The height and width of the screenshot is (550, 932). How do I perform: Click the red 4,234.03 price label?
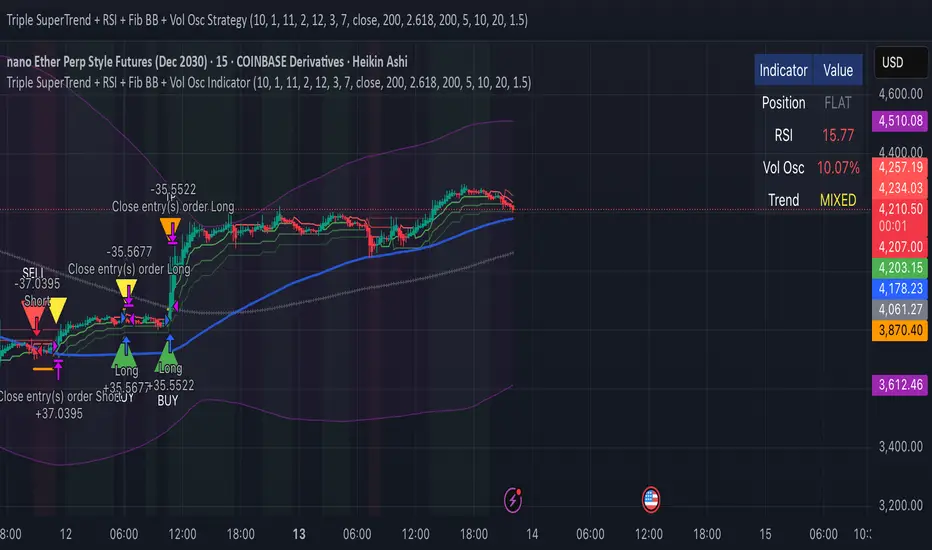(x=900, y=188)
